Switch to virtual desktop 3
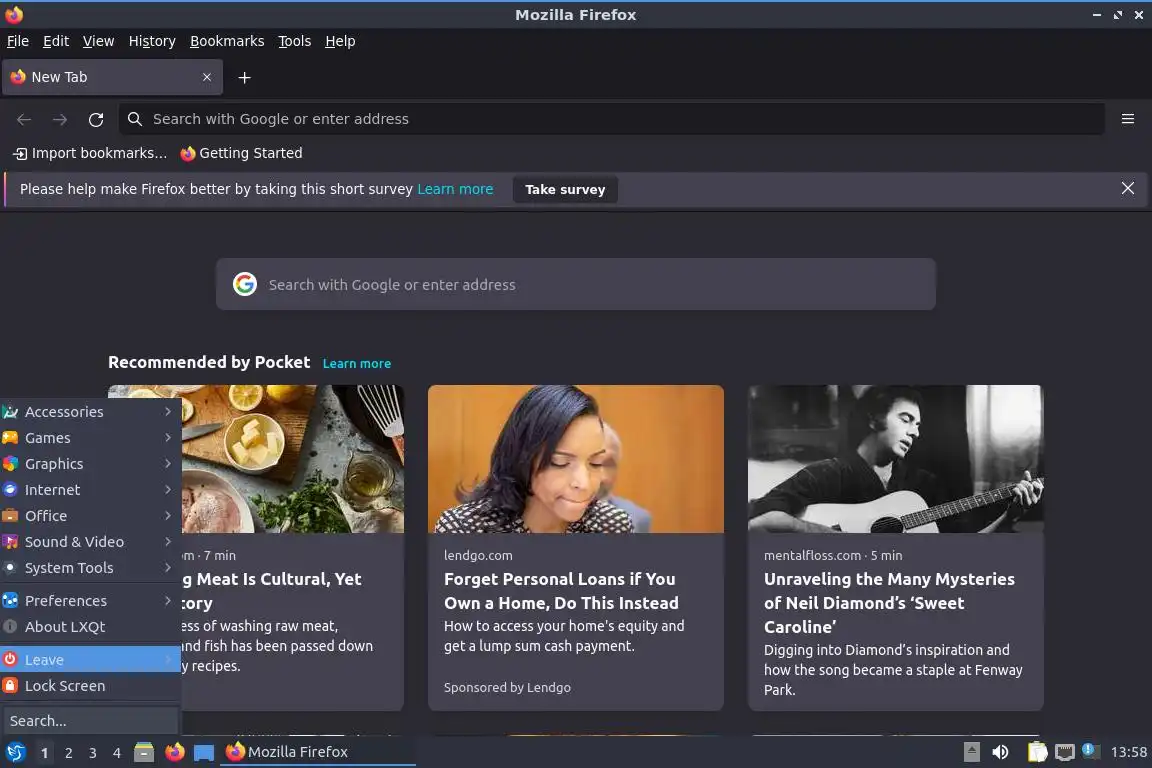The height and width of the screenshot is (768, 1152). tap(93, 753)
